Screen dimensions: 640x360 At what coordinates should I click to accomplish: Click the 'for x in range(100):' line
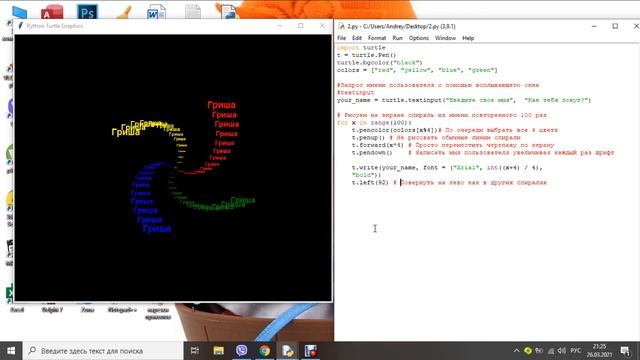(374, 122)
